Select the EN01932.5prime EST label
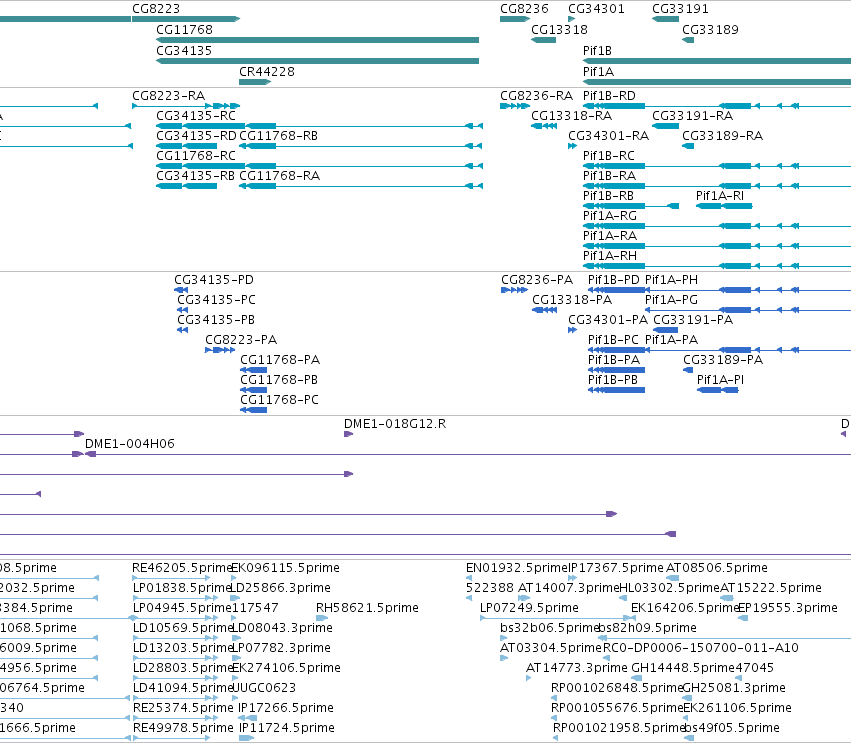Image resolution: width=851 pixels, height=743 pixels. 516,568
